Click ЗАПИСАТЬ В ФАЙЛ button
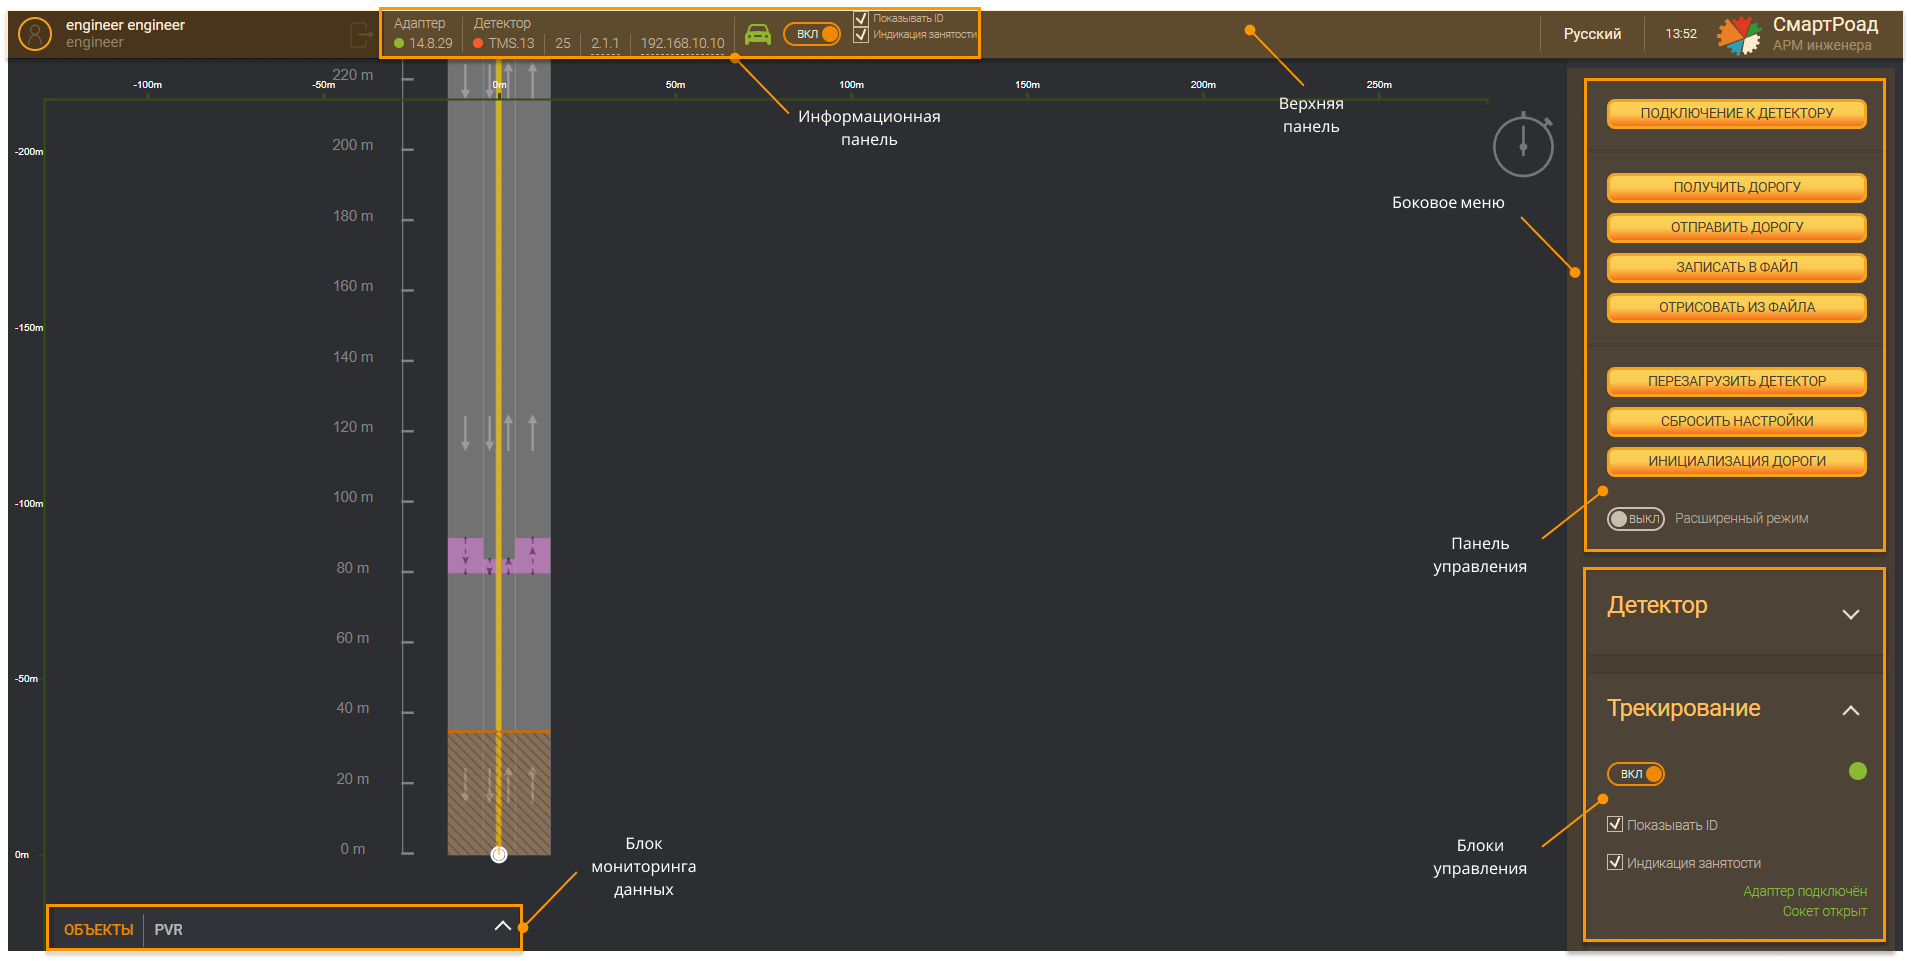 1737,267
